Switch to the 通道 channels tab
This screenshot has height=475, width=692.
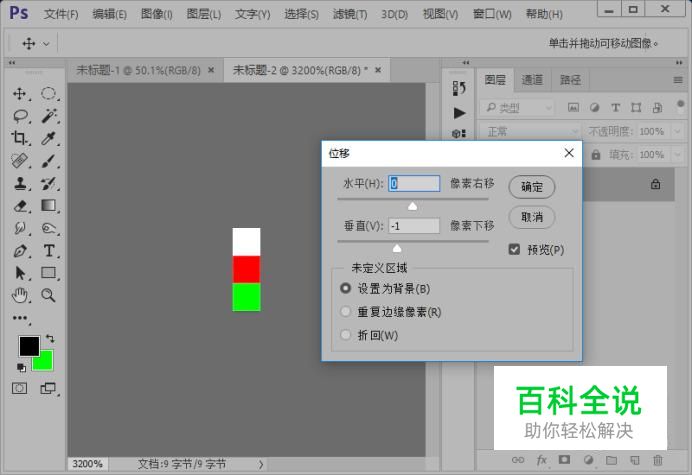532,80
